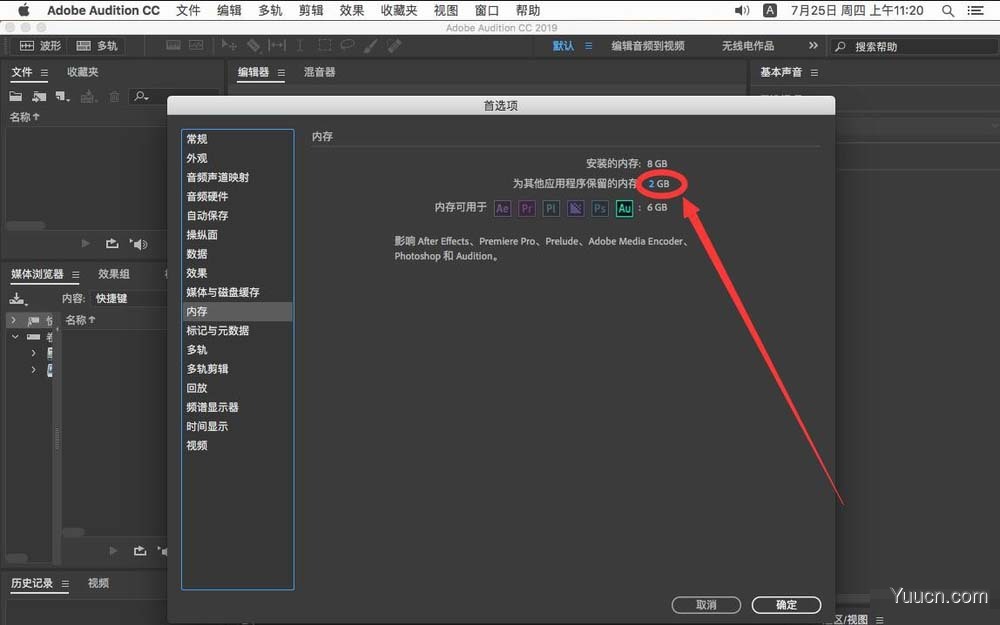Switch to Waveform editor view
Viewport: 1000px width, 625px height.
pyautogui.click(x=42, y=45)
